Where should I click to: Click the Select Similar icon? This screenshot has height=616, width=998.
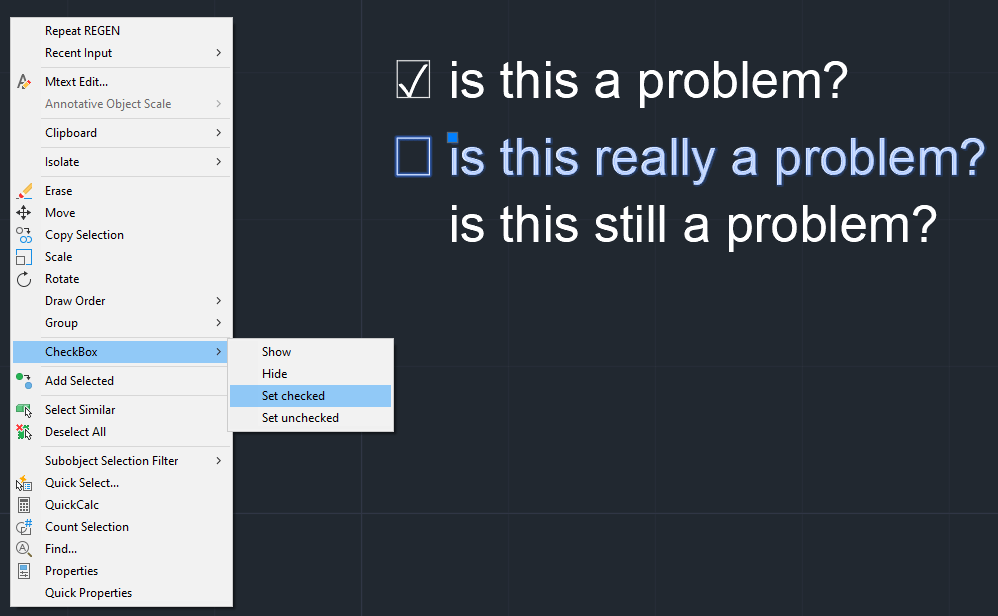(24, 409)
